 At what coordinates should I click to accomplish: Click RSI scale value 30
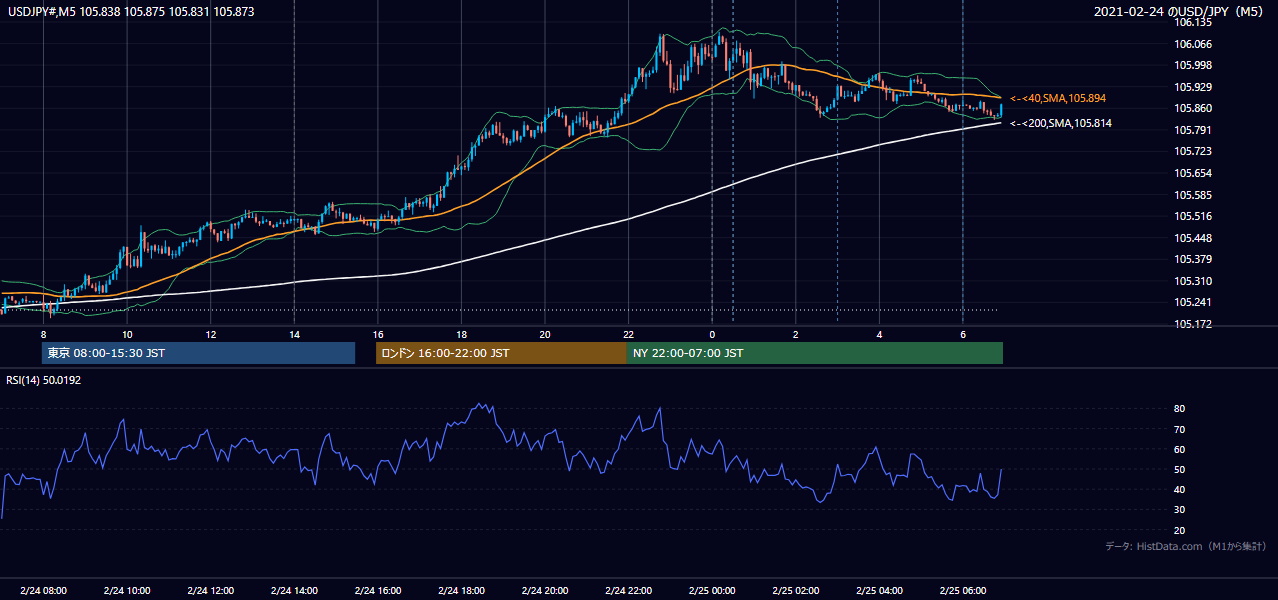(x=1180, y=510)
